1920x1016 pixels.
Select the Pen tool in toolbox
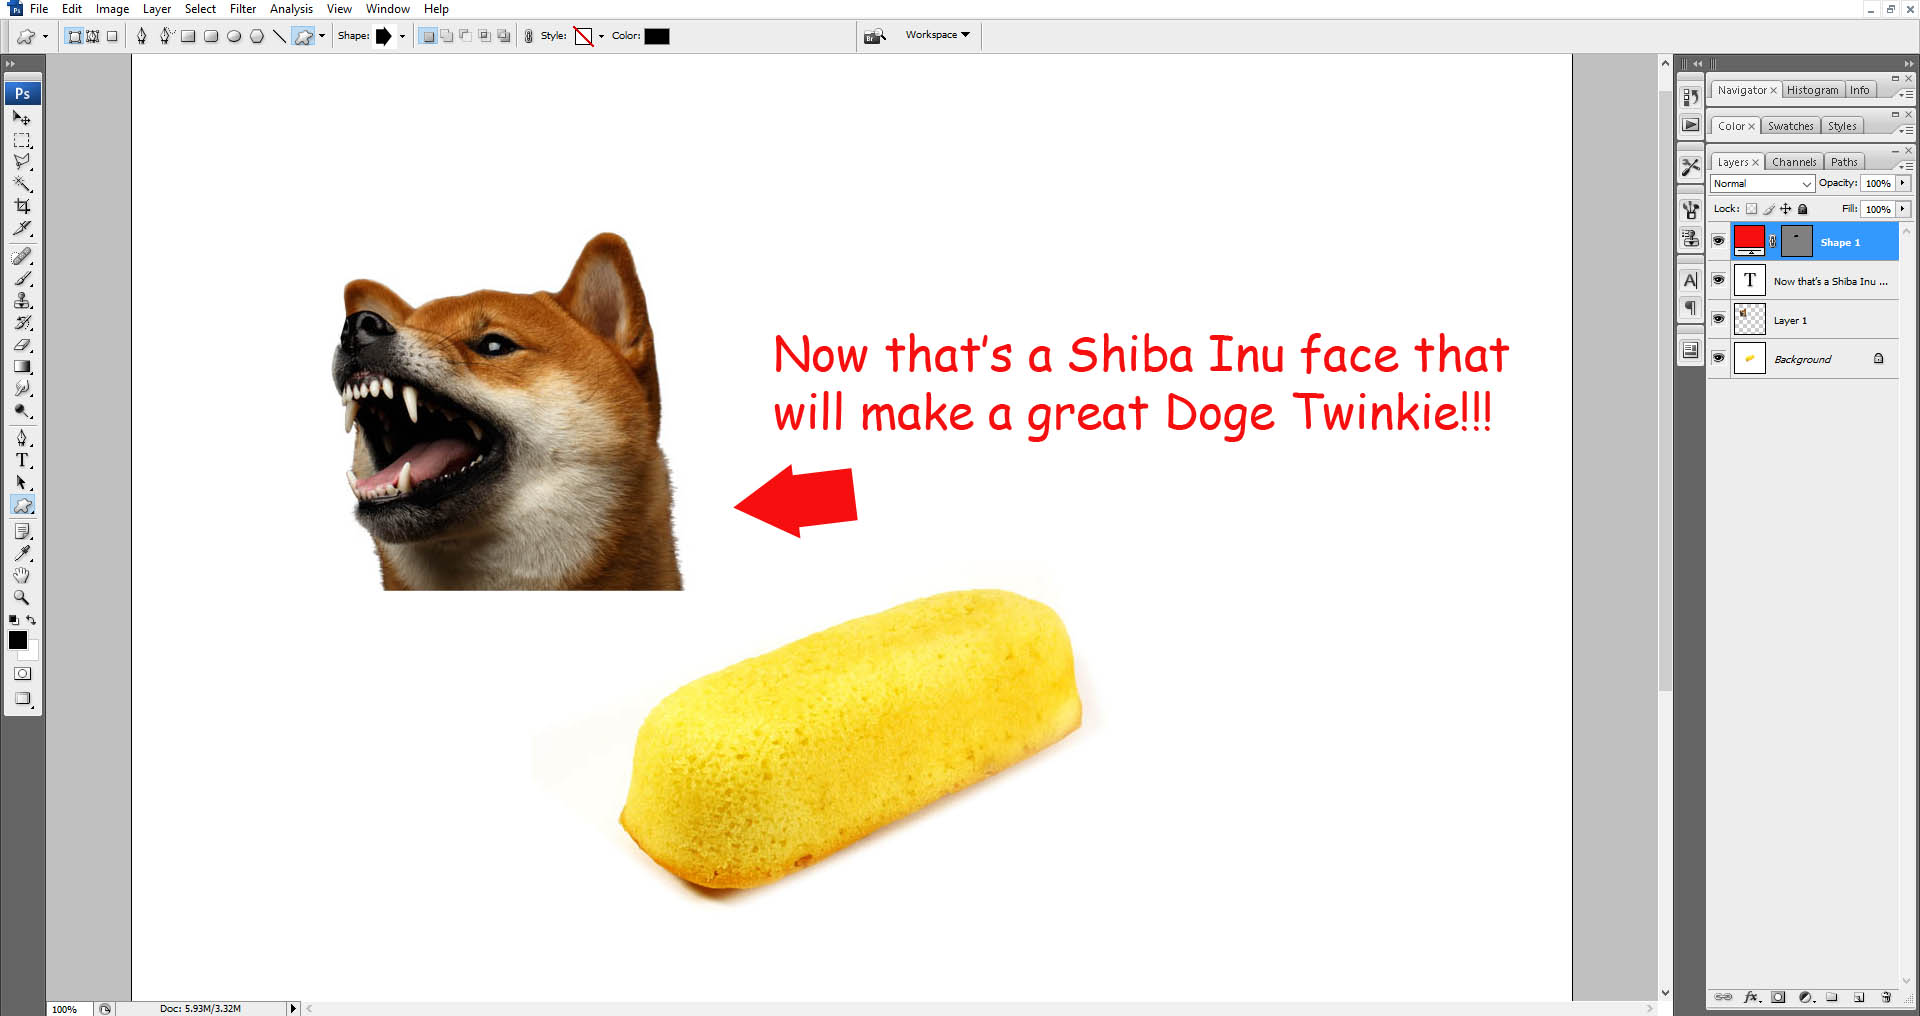coord(22,438)
